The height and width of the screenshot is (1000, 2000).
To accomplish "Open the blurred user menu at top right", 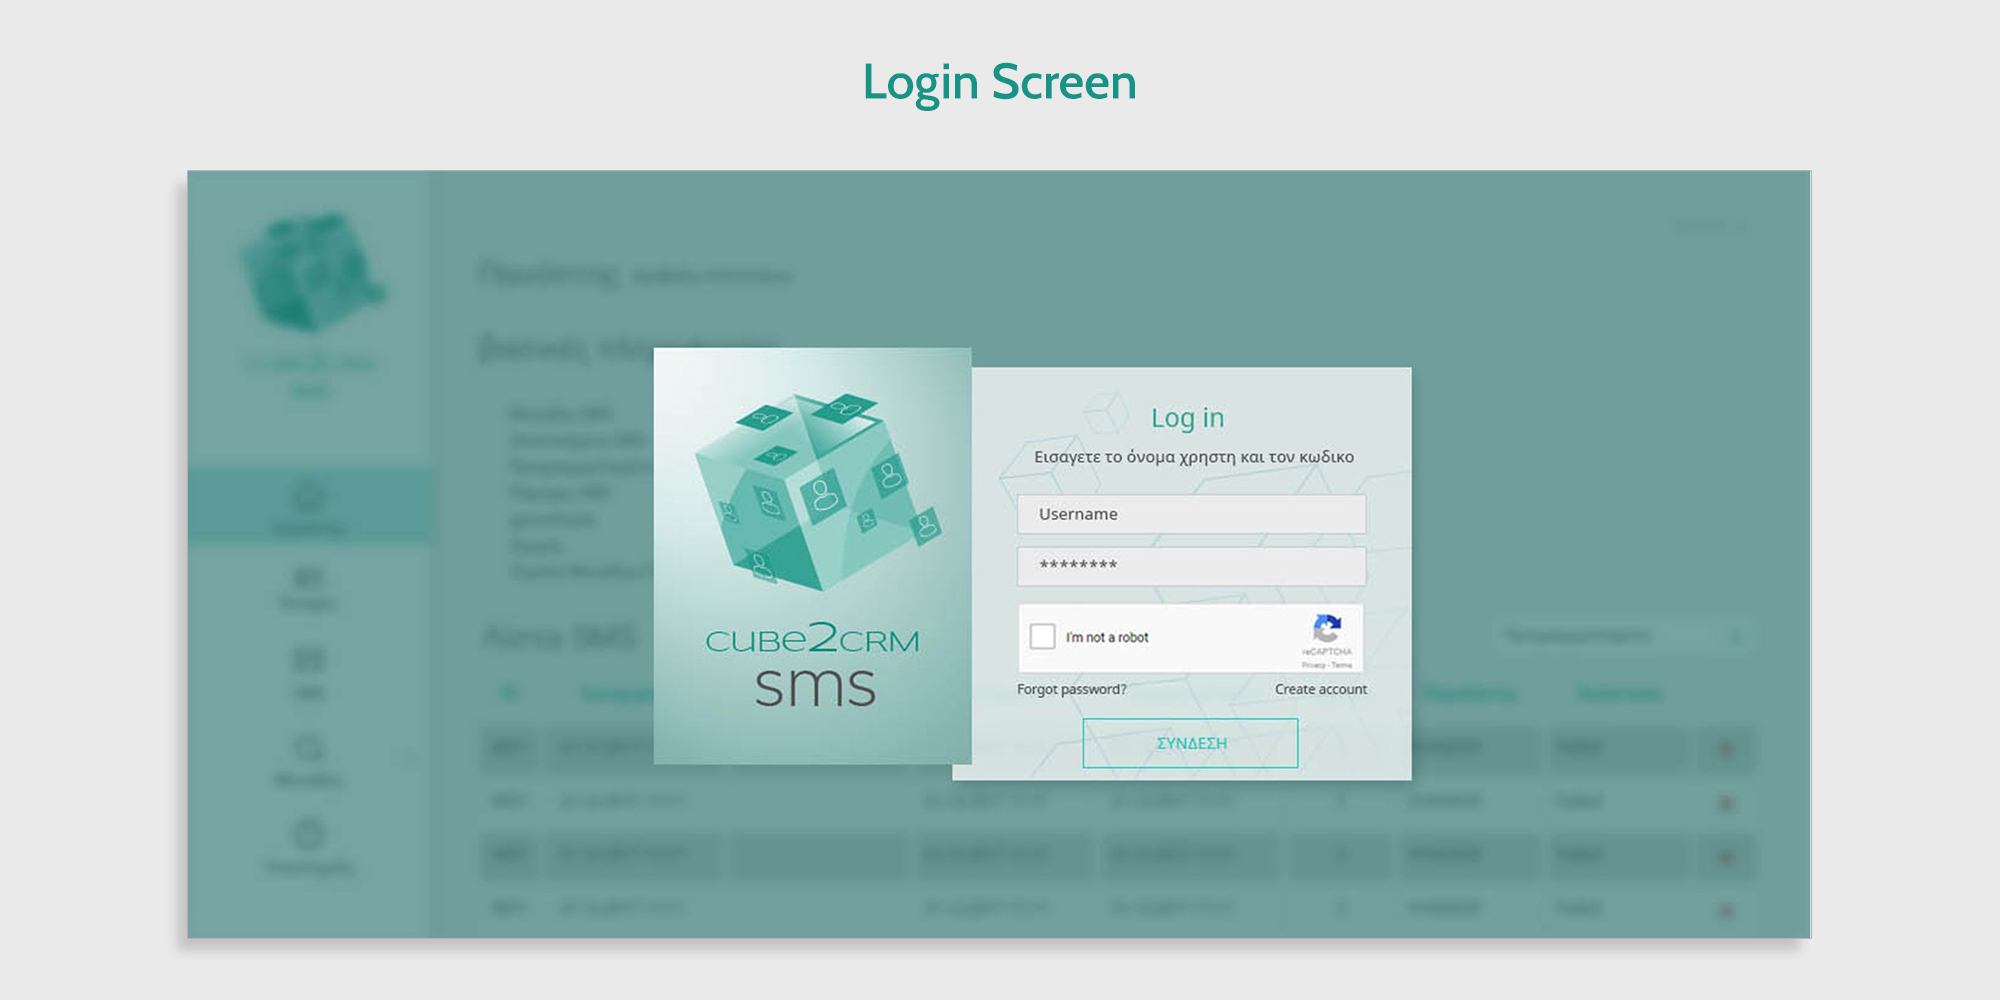I will point(1711,226).
